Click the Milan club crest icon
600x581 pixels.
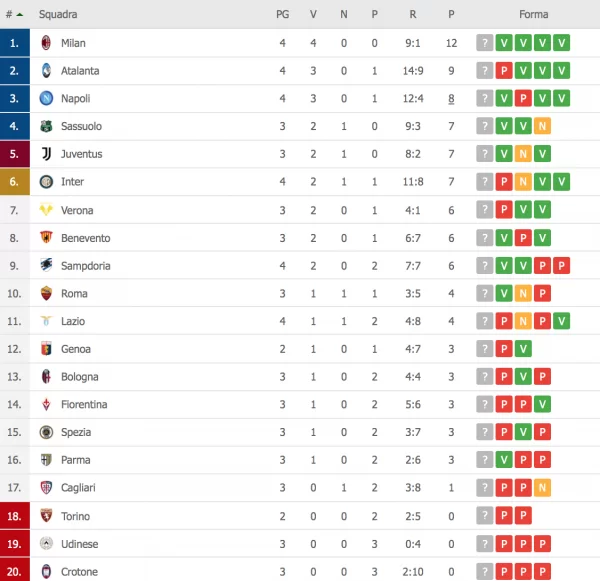pos(45,43)
